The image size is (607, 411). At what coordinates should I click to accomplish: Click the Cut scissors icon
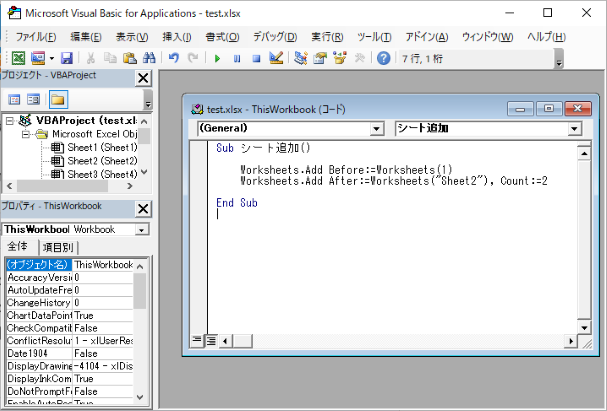pyautogui.click(x=91, y=58)
